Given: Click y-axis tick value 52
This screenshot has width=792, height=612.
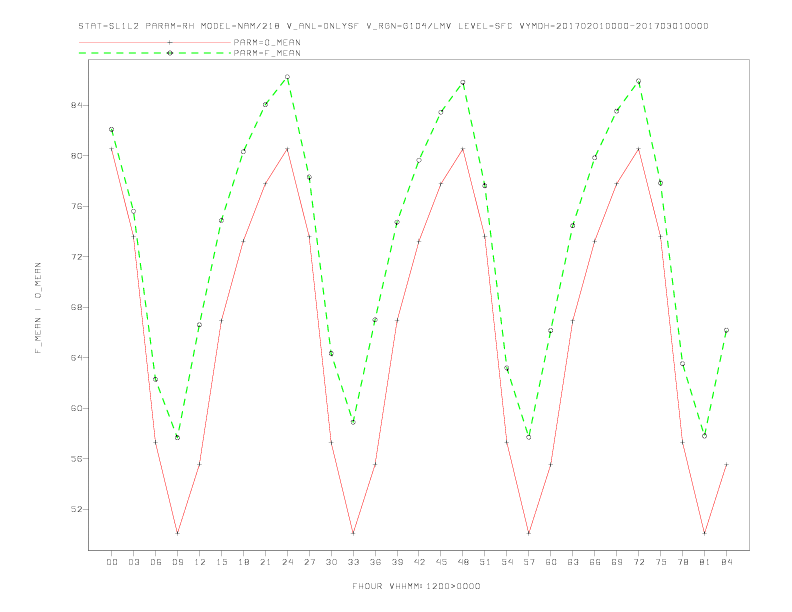Looking at the screenshot, I should [x=77, y=509].
